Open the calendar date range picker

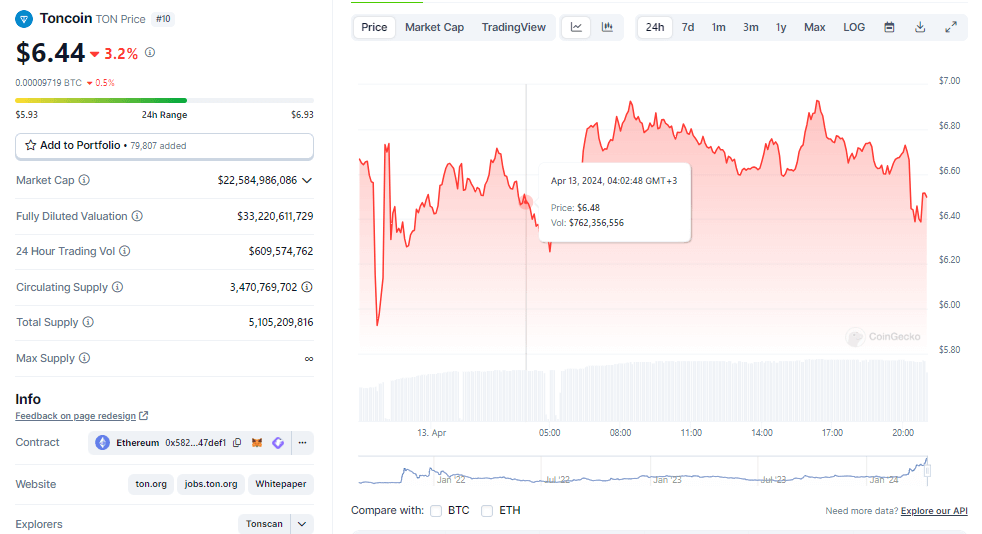tap(889, 27)
